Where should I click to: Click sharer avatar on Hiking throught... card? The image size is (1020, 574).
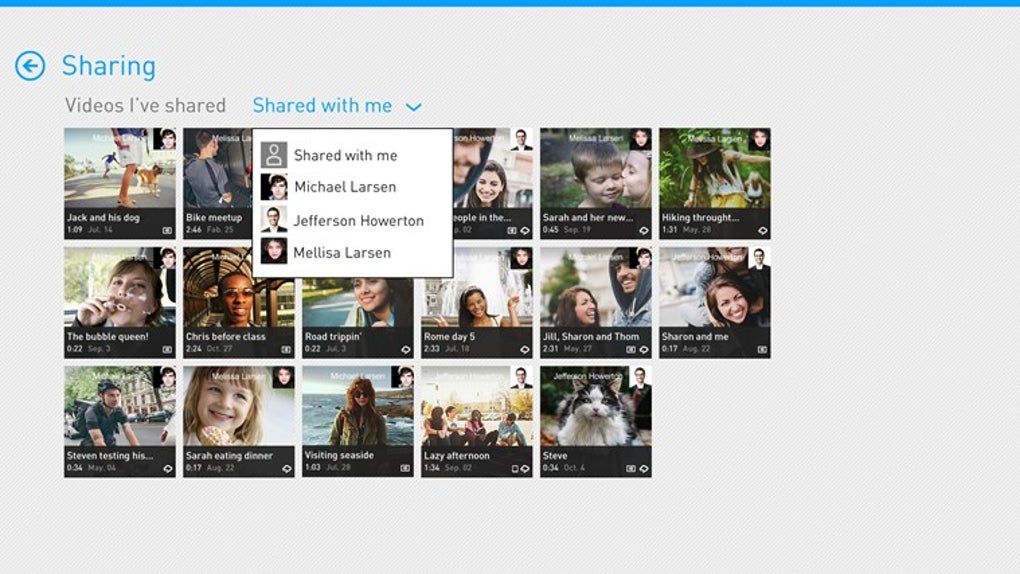[x=760, y=139]
